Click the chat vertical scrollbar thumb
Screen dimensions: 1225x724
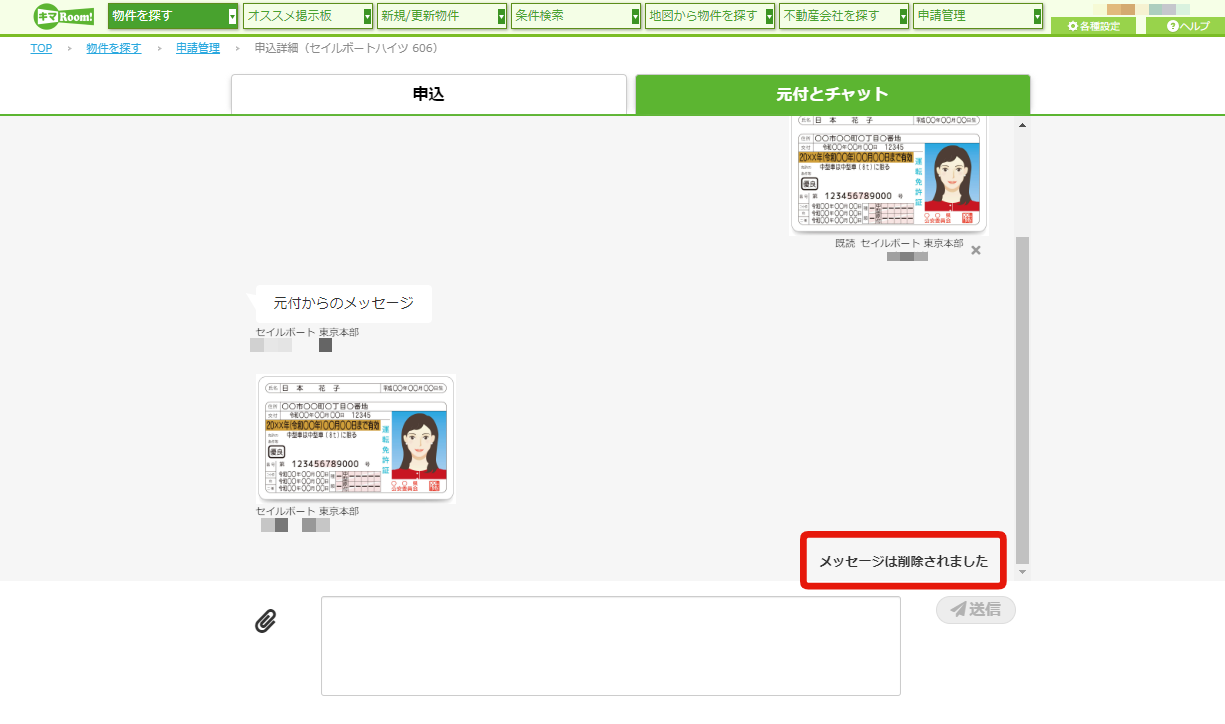pos(1022,400)
